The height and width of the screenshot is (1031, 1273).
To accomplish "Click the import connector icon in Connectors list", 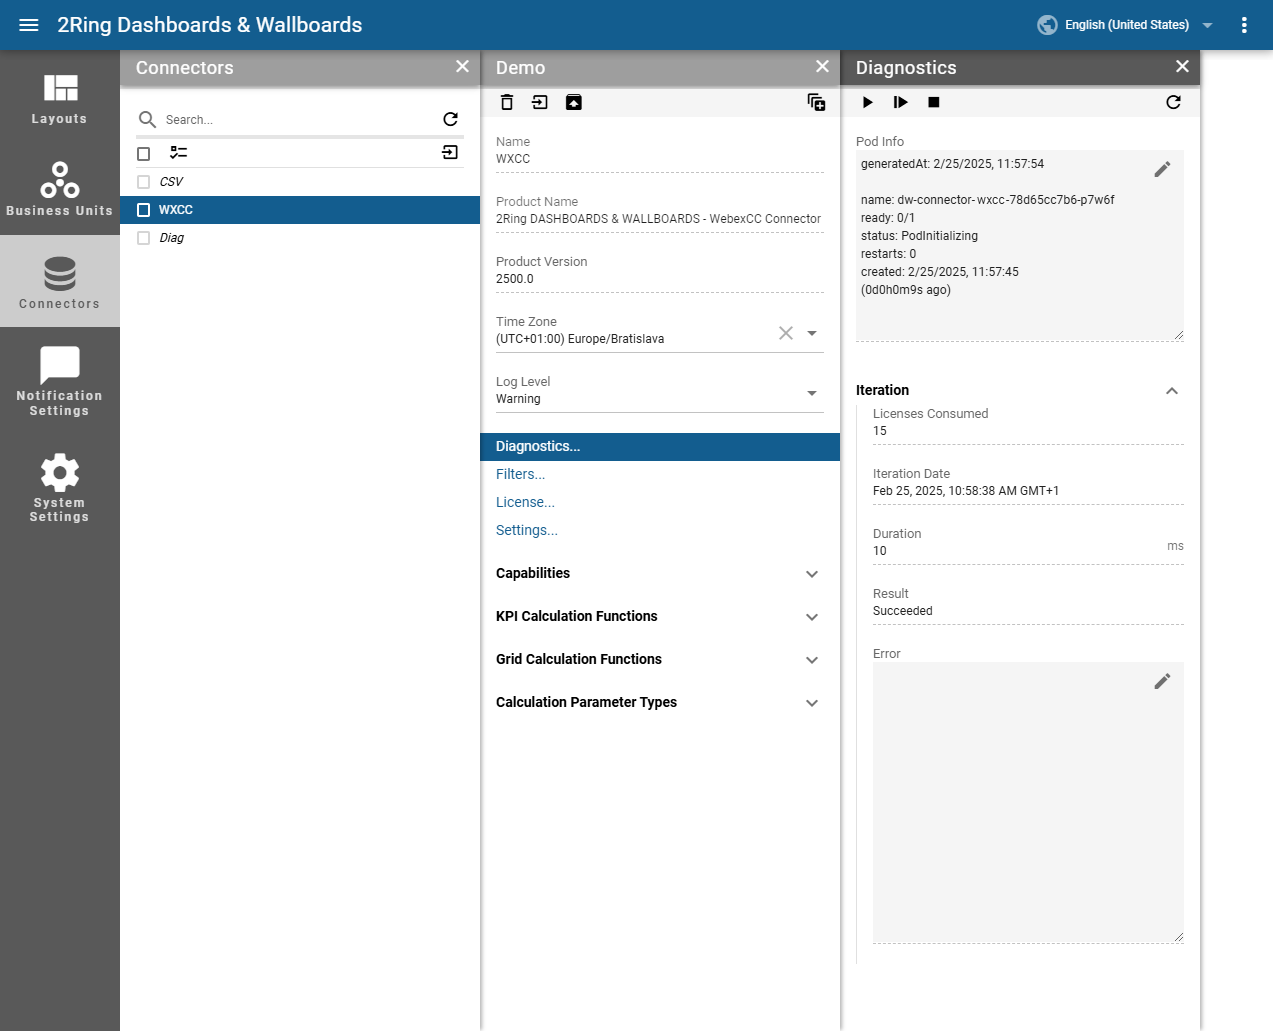I will (450, 152).
